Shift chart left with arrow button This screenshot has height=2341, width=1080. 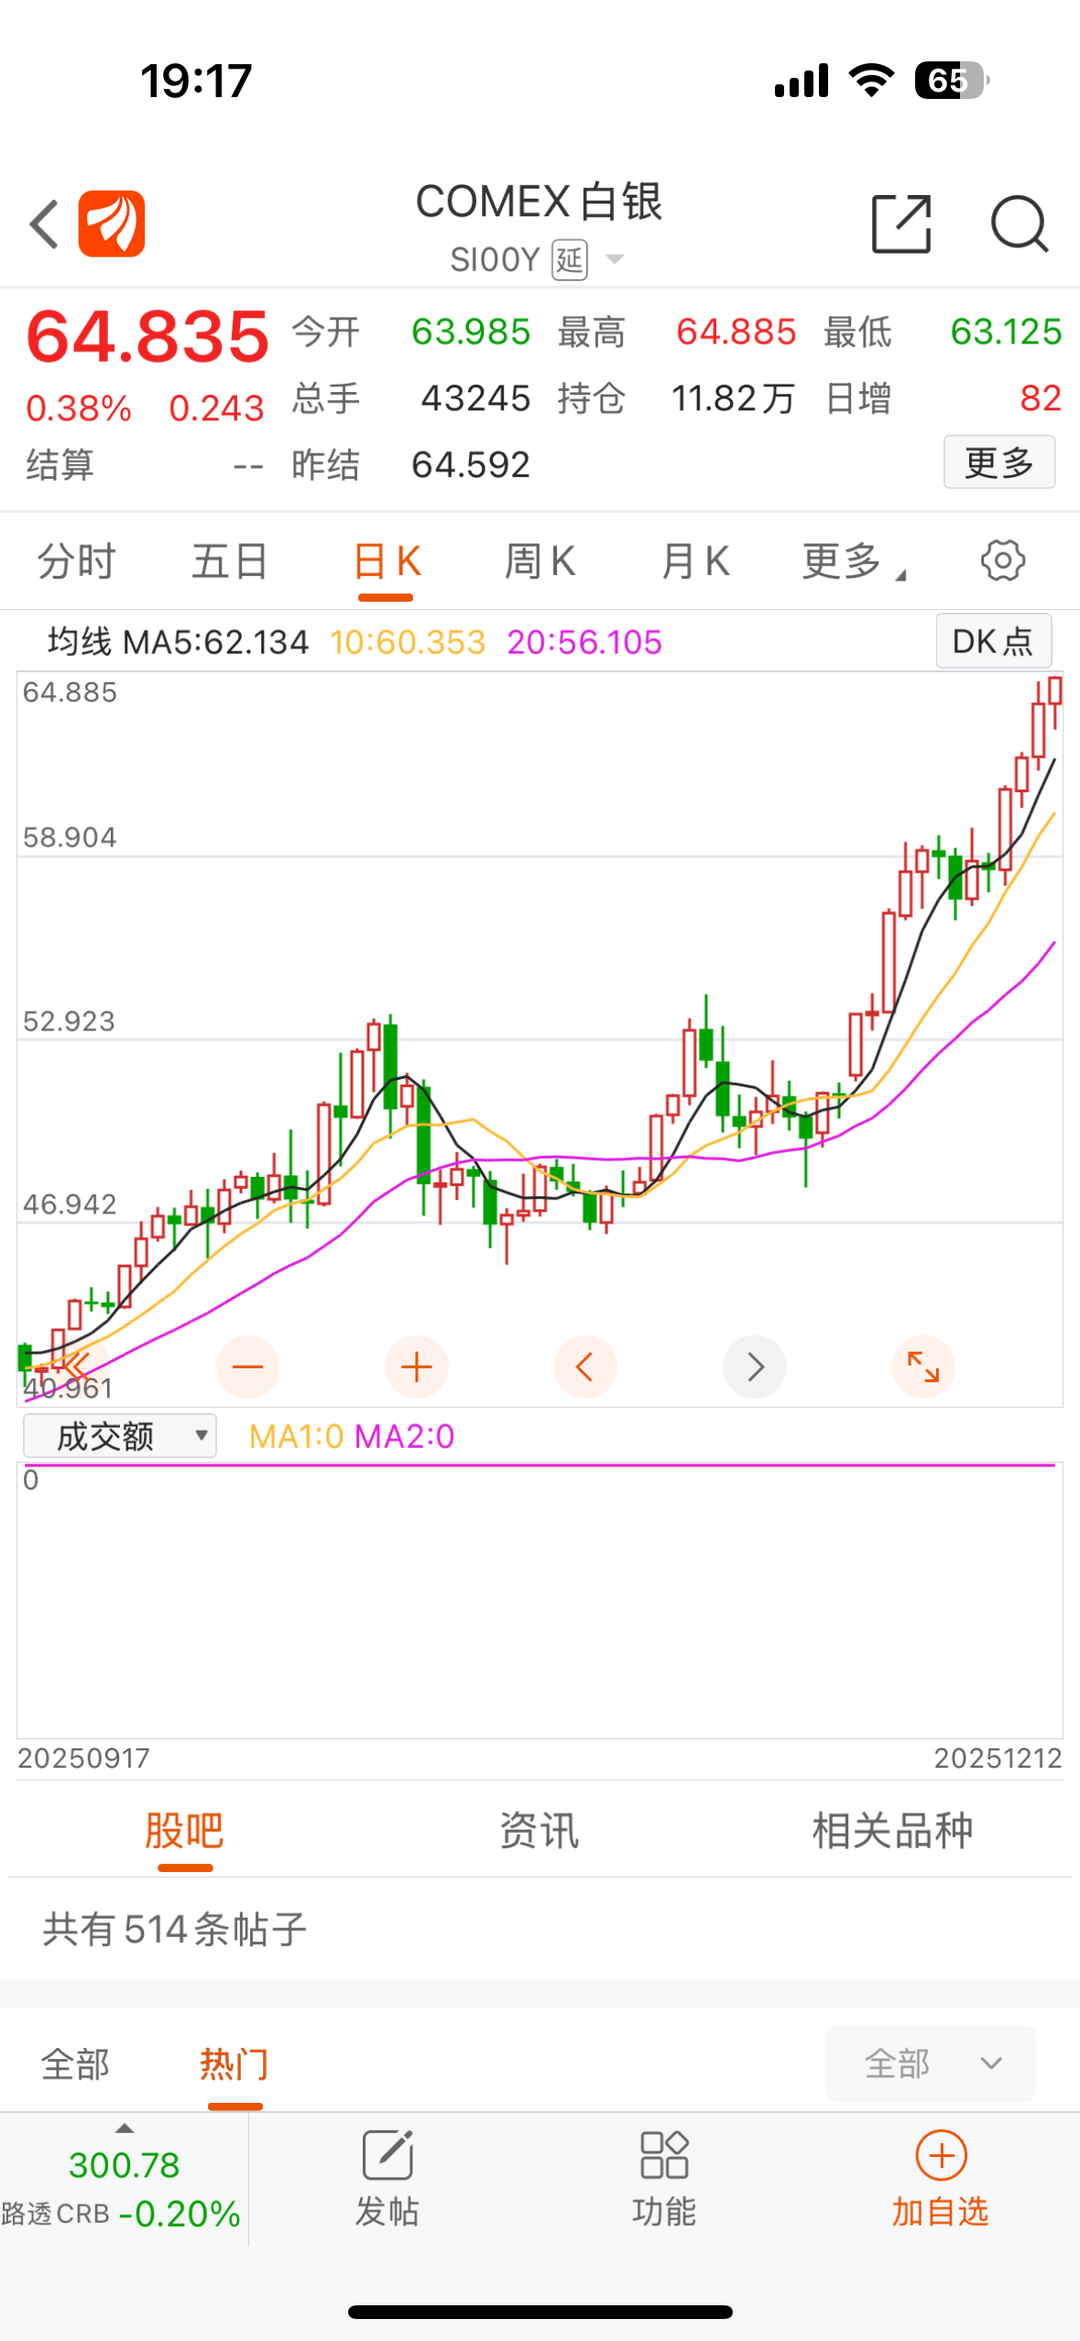[585, 1367]
